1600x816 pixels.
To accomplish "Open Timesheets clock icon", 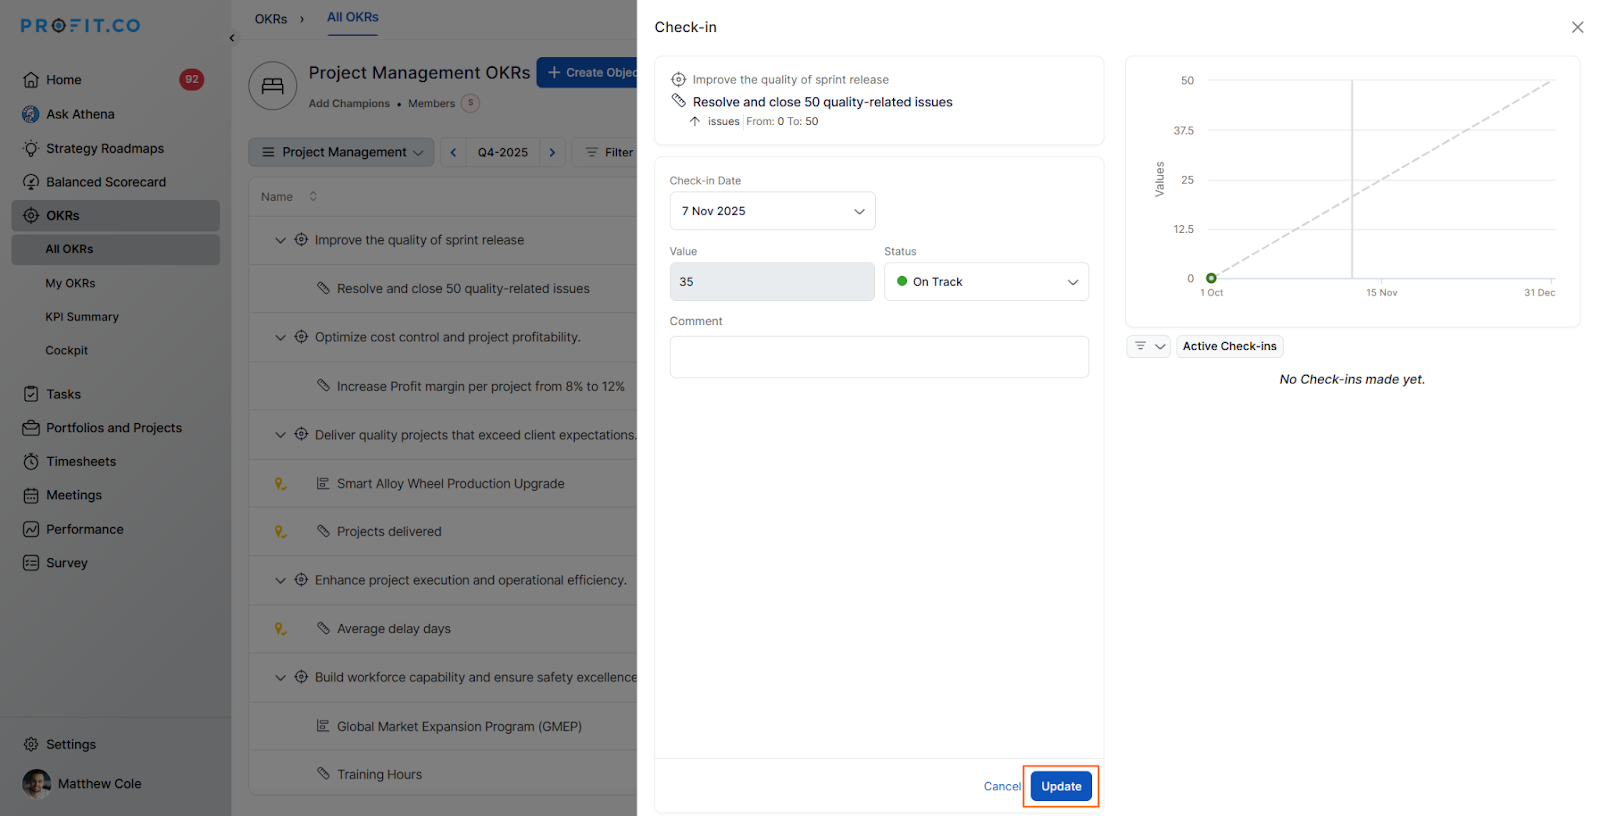I will tap(31, 462).
